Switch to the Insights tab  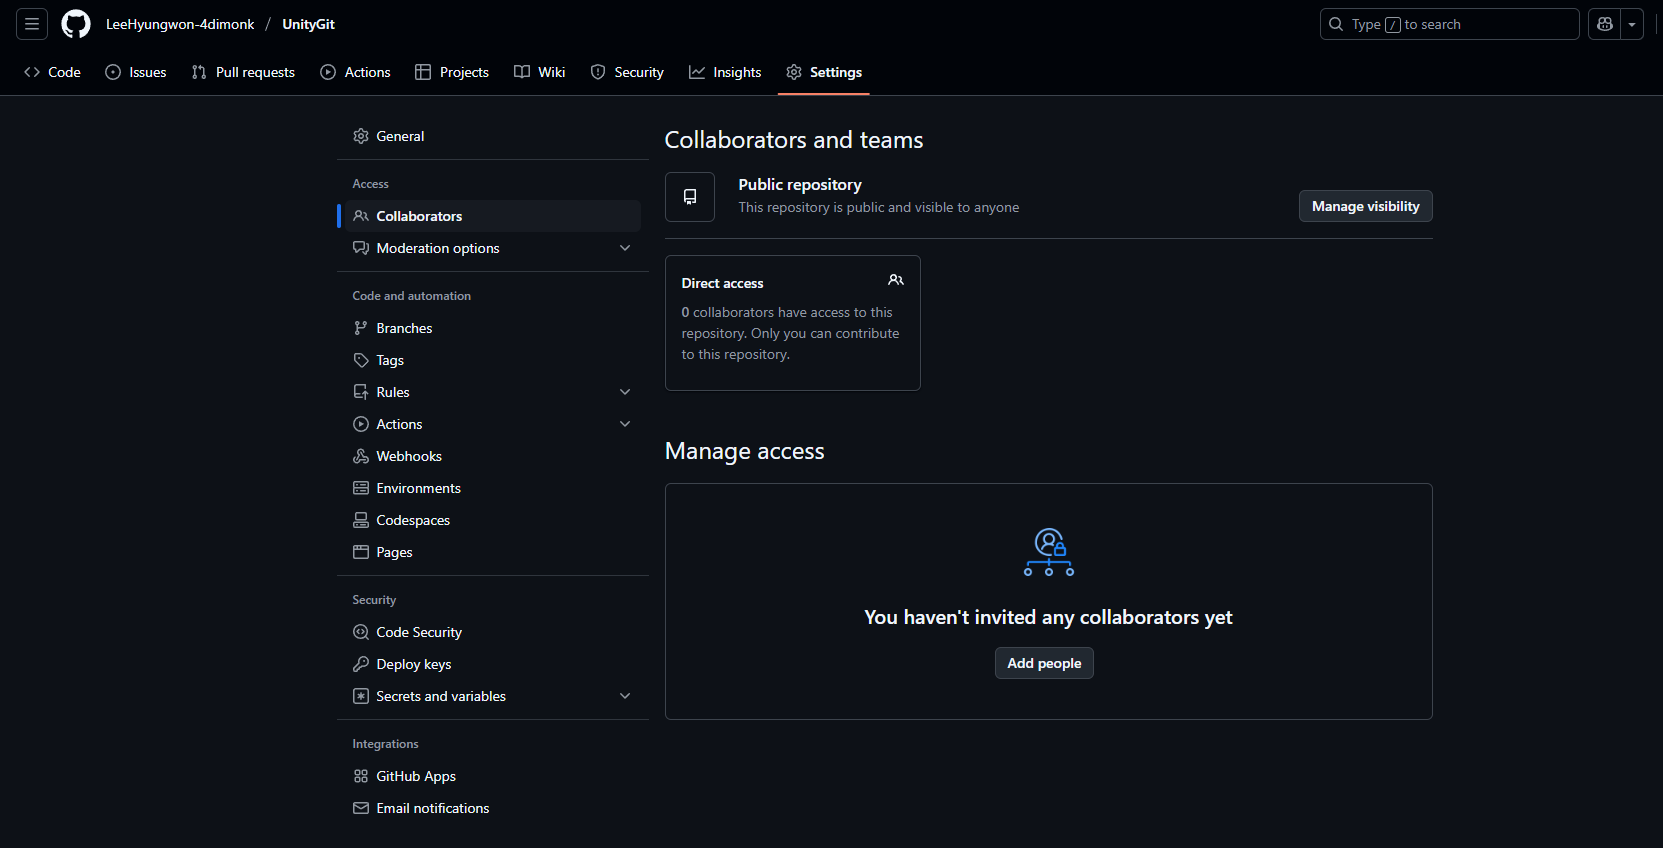click(725, 72)
